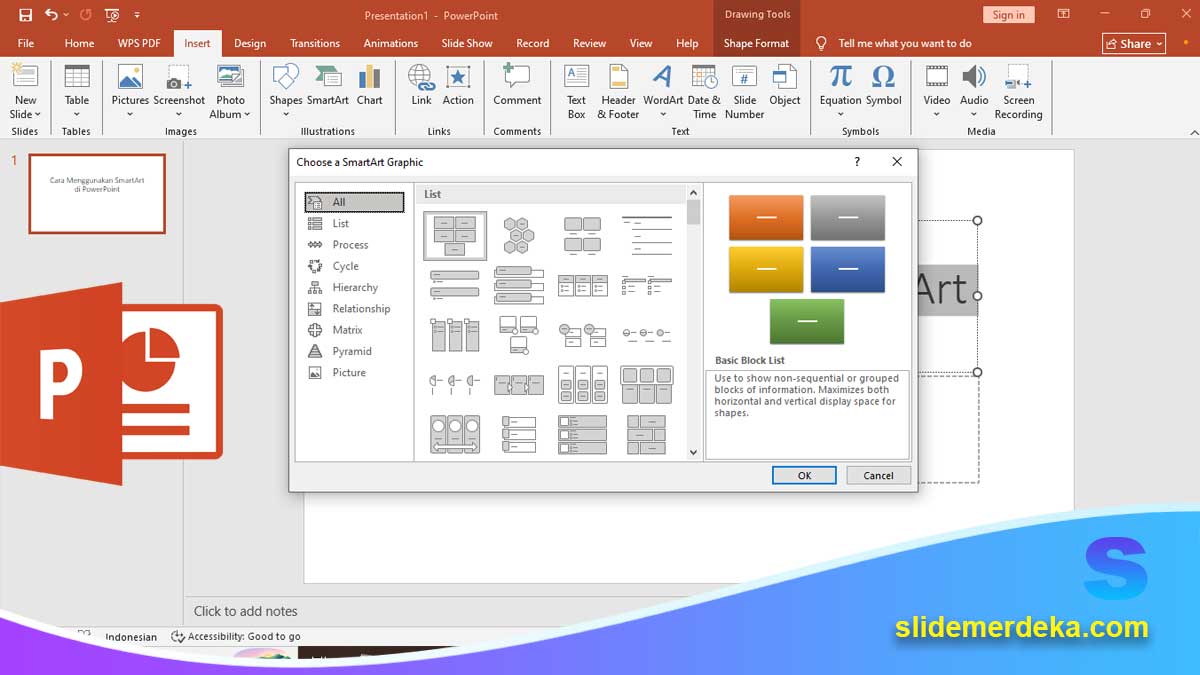Click the New Slide icon
Image resolution: width=1200 pixels, height=675 pixels.
25,78
